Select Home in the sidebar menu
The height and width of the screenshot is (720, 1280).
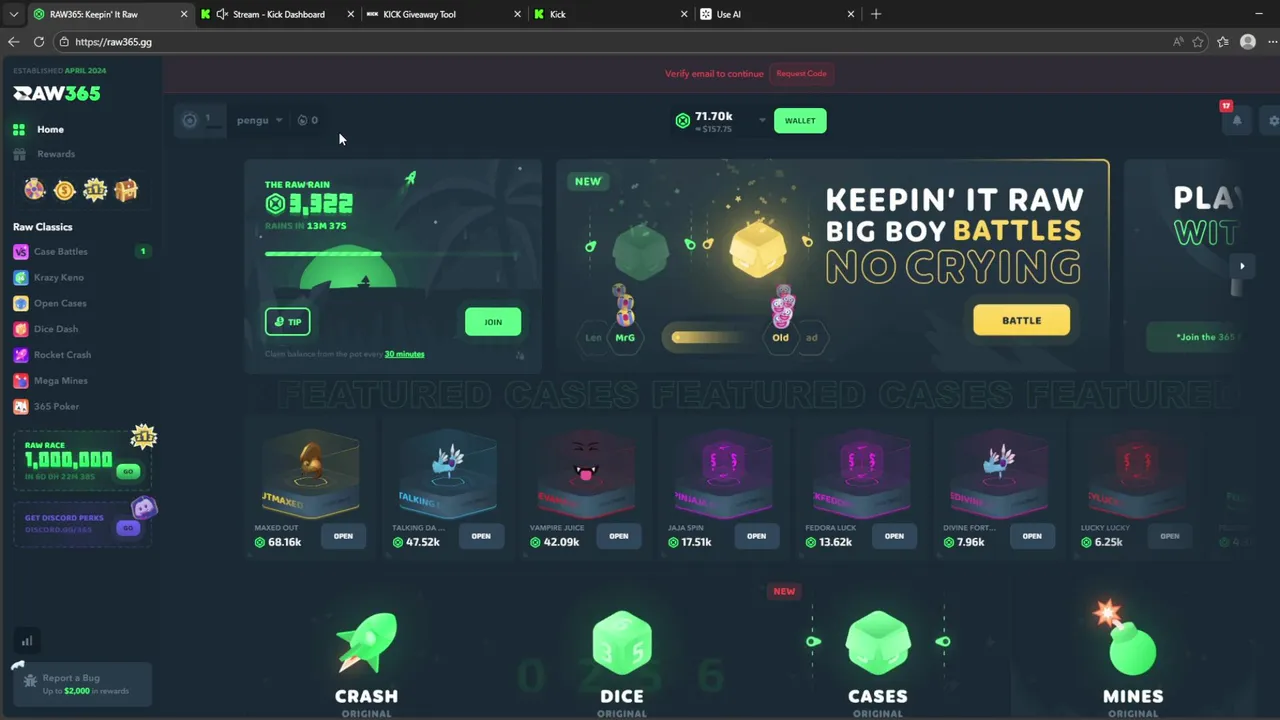(50, 129)
